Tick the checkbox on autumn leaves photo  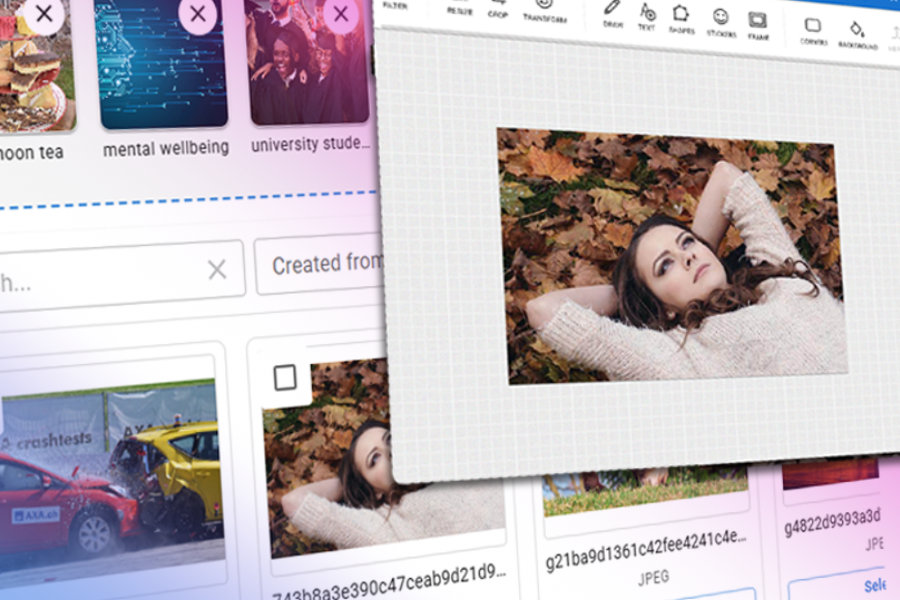(285, 377)
